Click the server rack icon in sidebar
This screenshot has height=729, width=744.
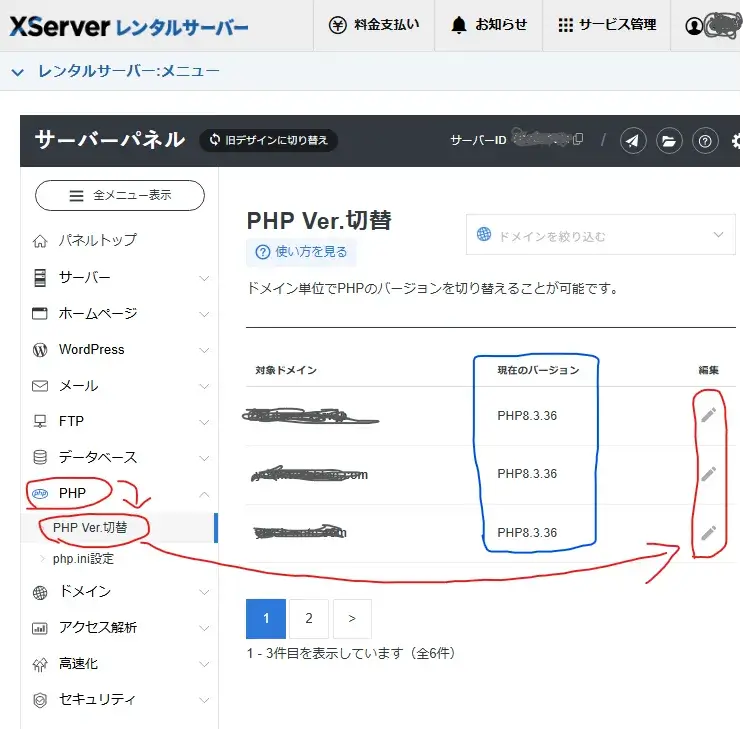pos(40,278)
